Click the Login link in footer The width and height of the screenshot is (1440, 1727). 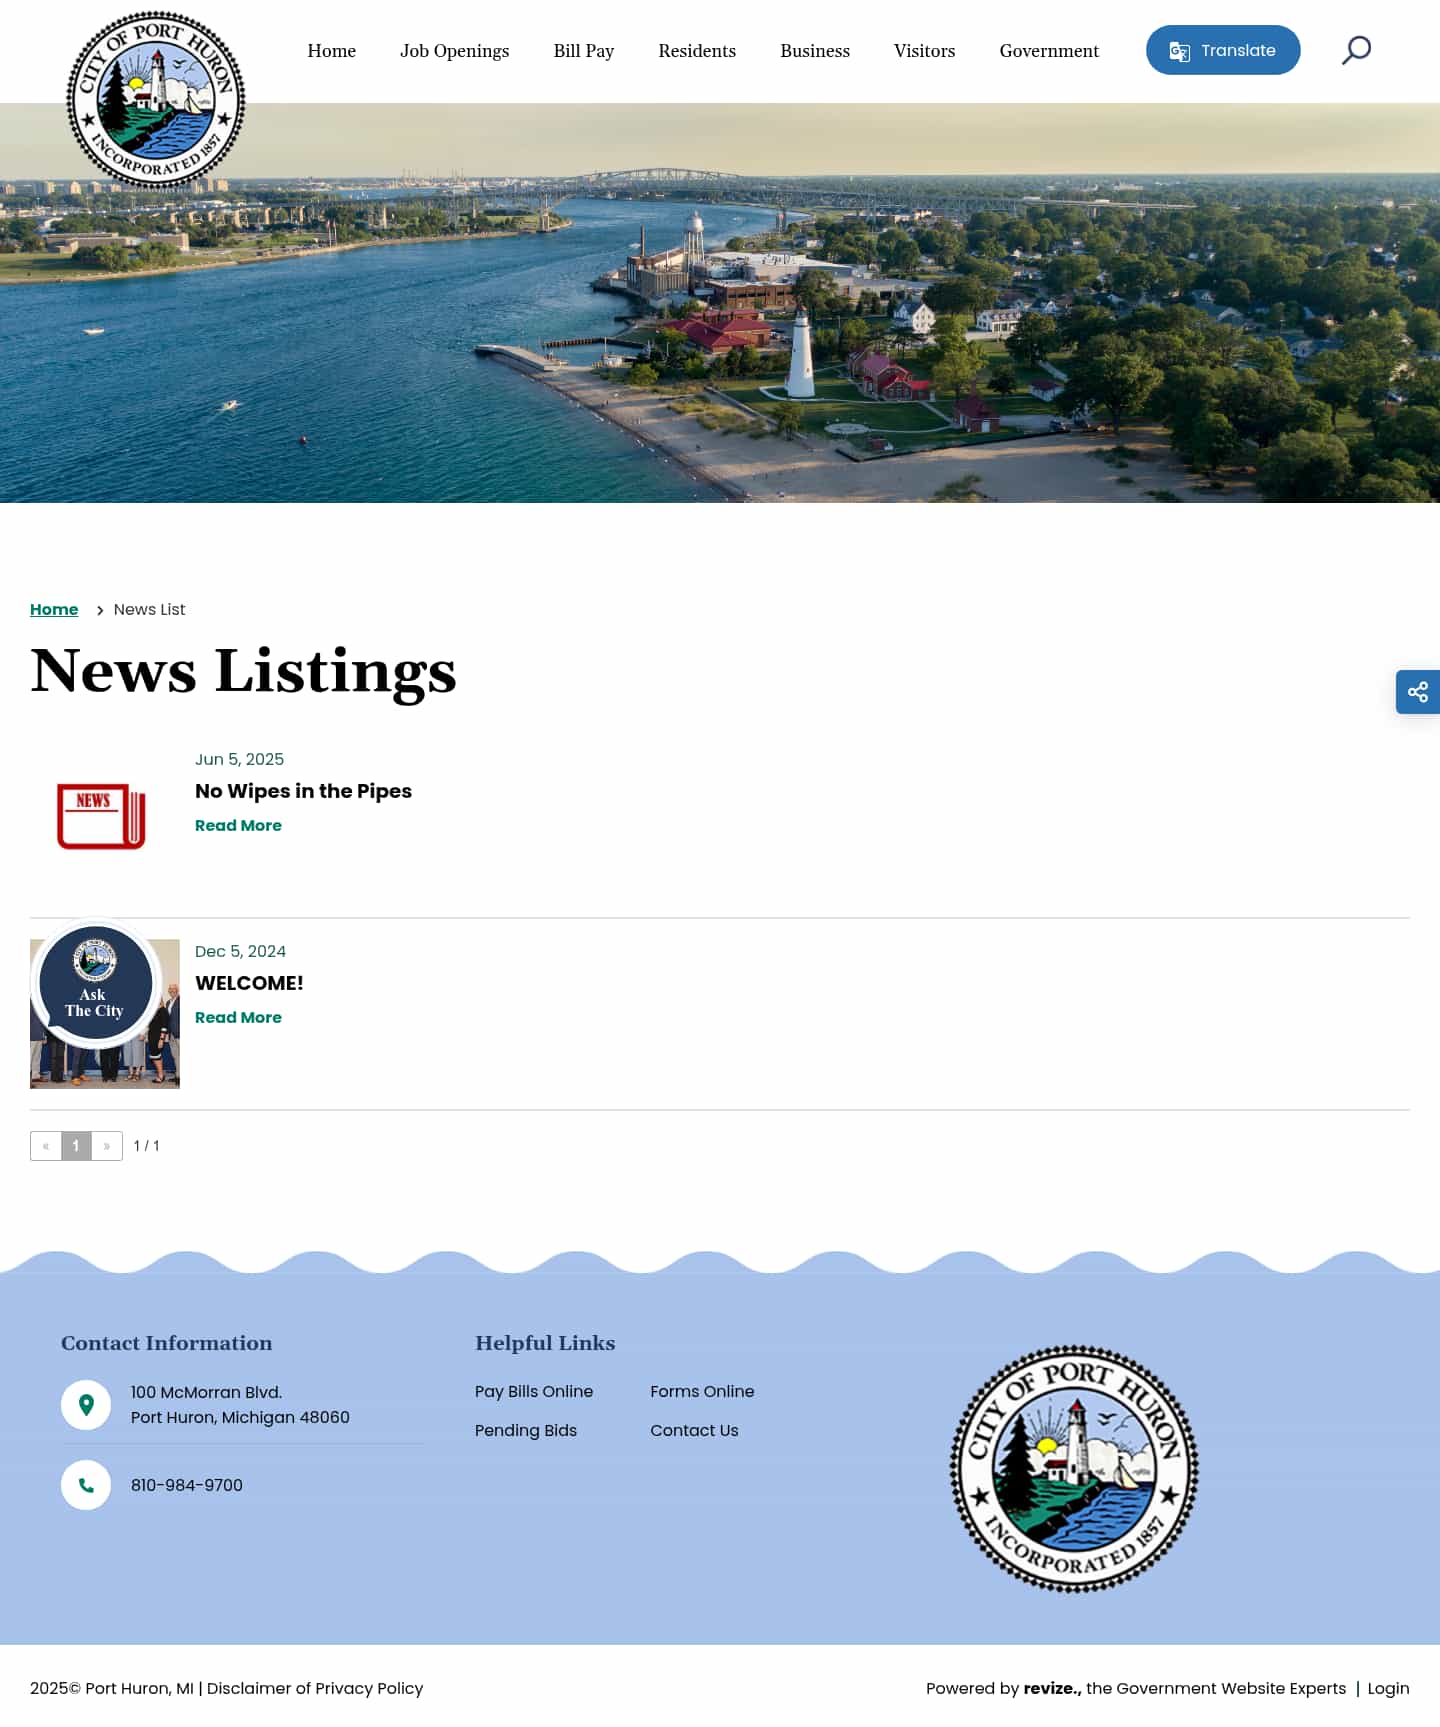click(x=1388, y=1688)
